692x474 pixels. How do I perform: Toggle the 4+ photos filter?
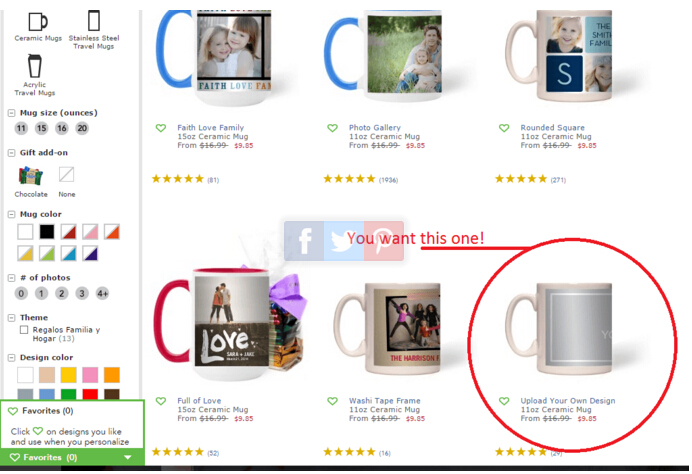click(102, 293)
